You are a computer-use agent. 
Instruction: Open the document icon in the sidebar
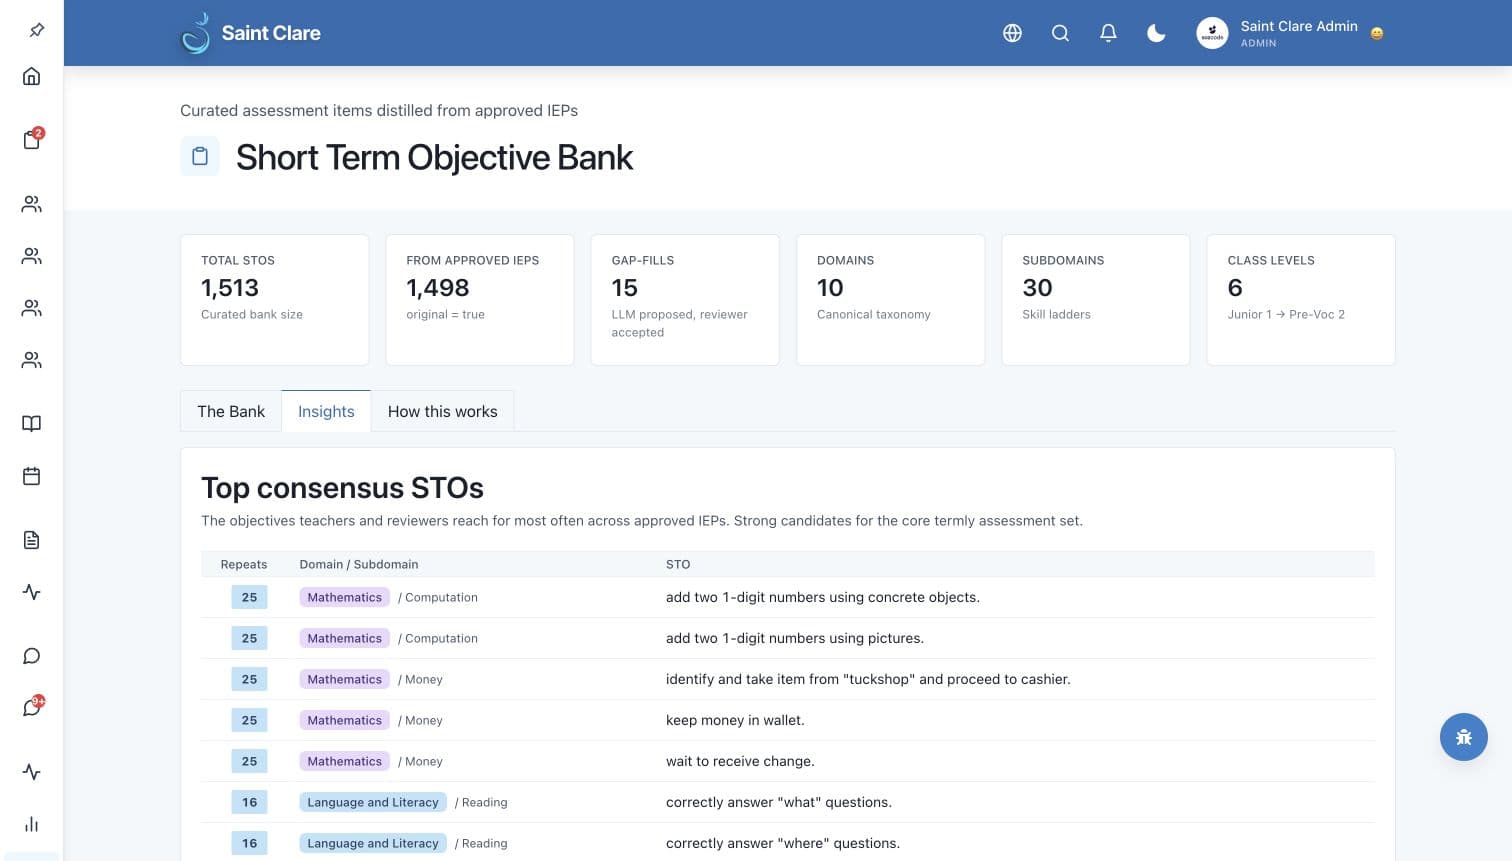(x=32, y=540)
